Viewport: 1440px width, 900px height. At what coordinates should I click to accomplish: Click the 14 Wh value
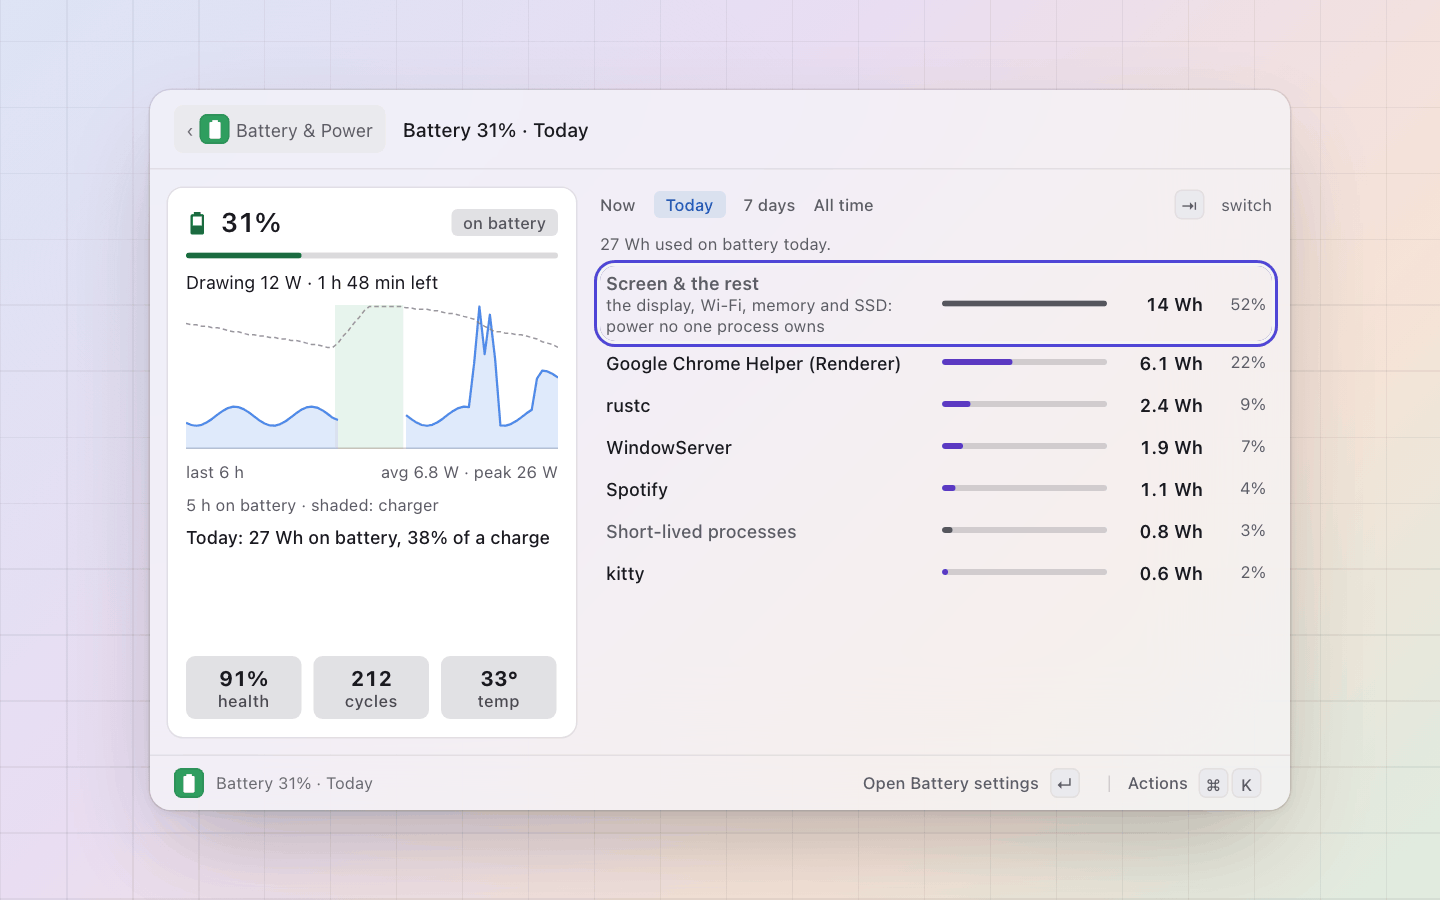pyautogui.click(x=1174, y=304)
